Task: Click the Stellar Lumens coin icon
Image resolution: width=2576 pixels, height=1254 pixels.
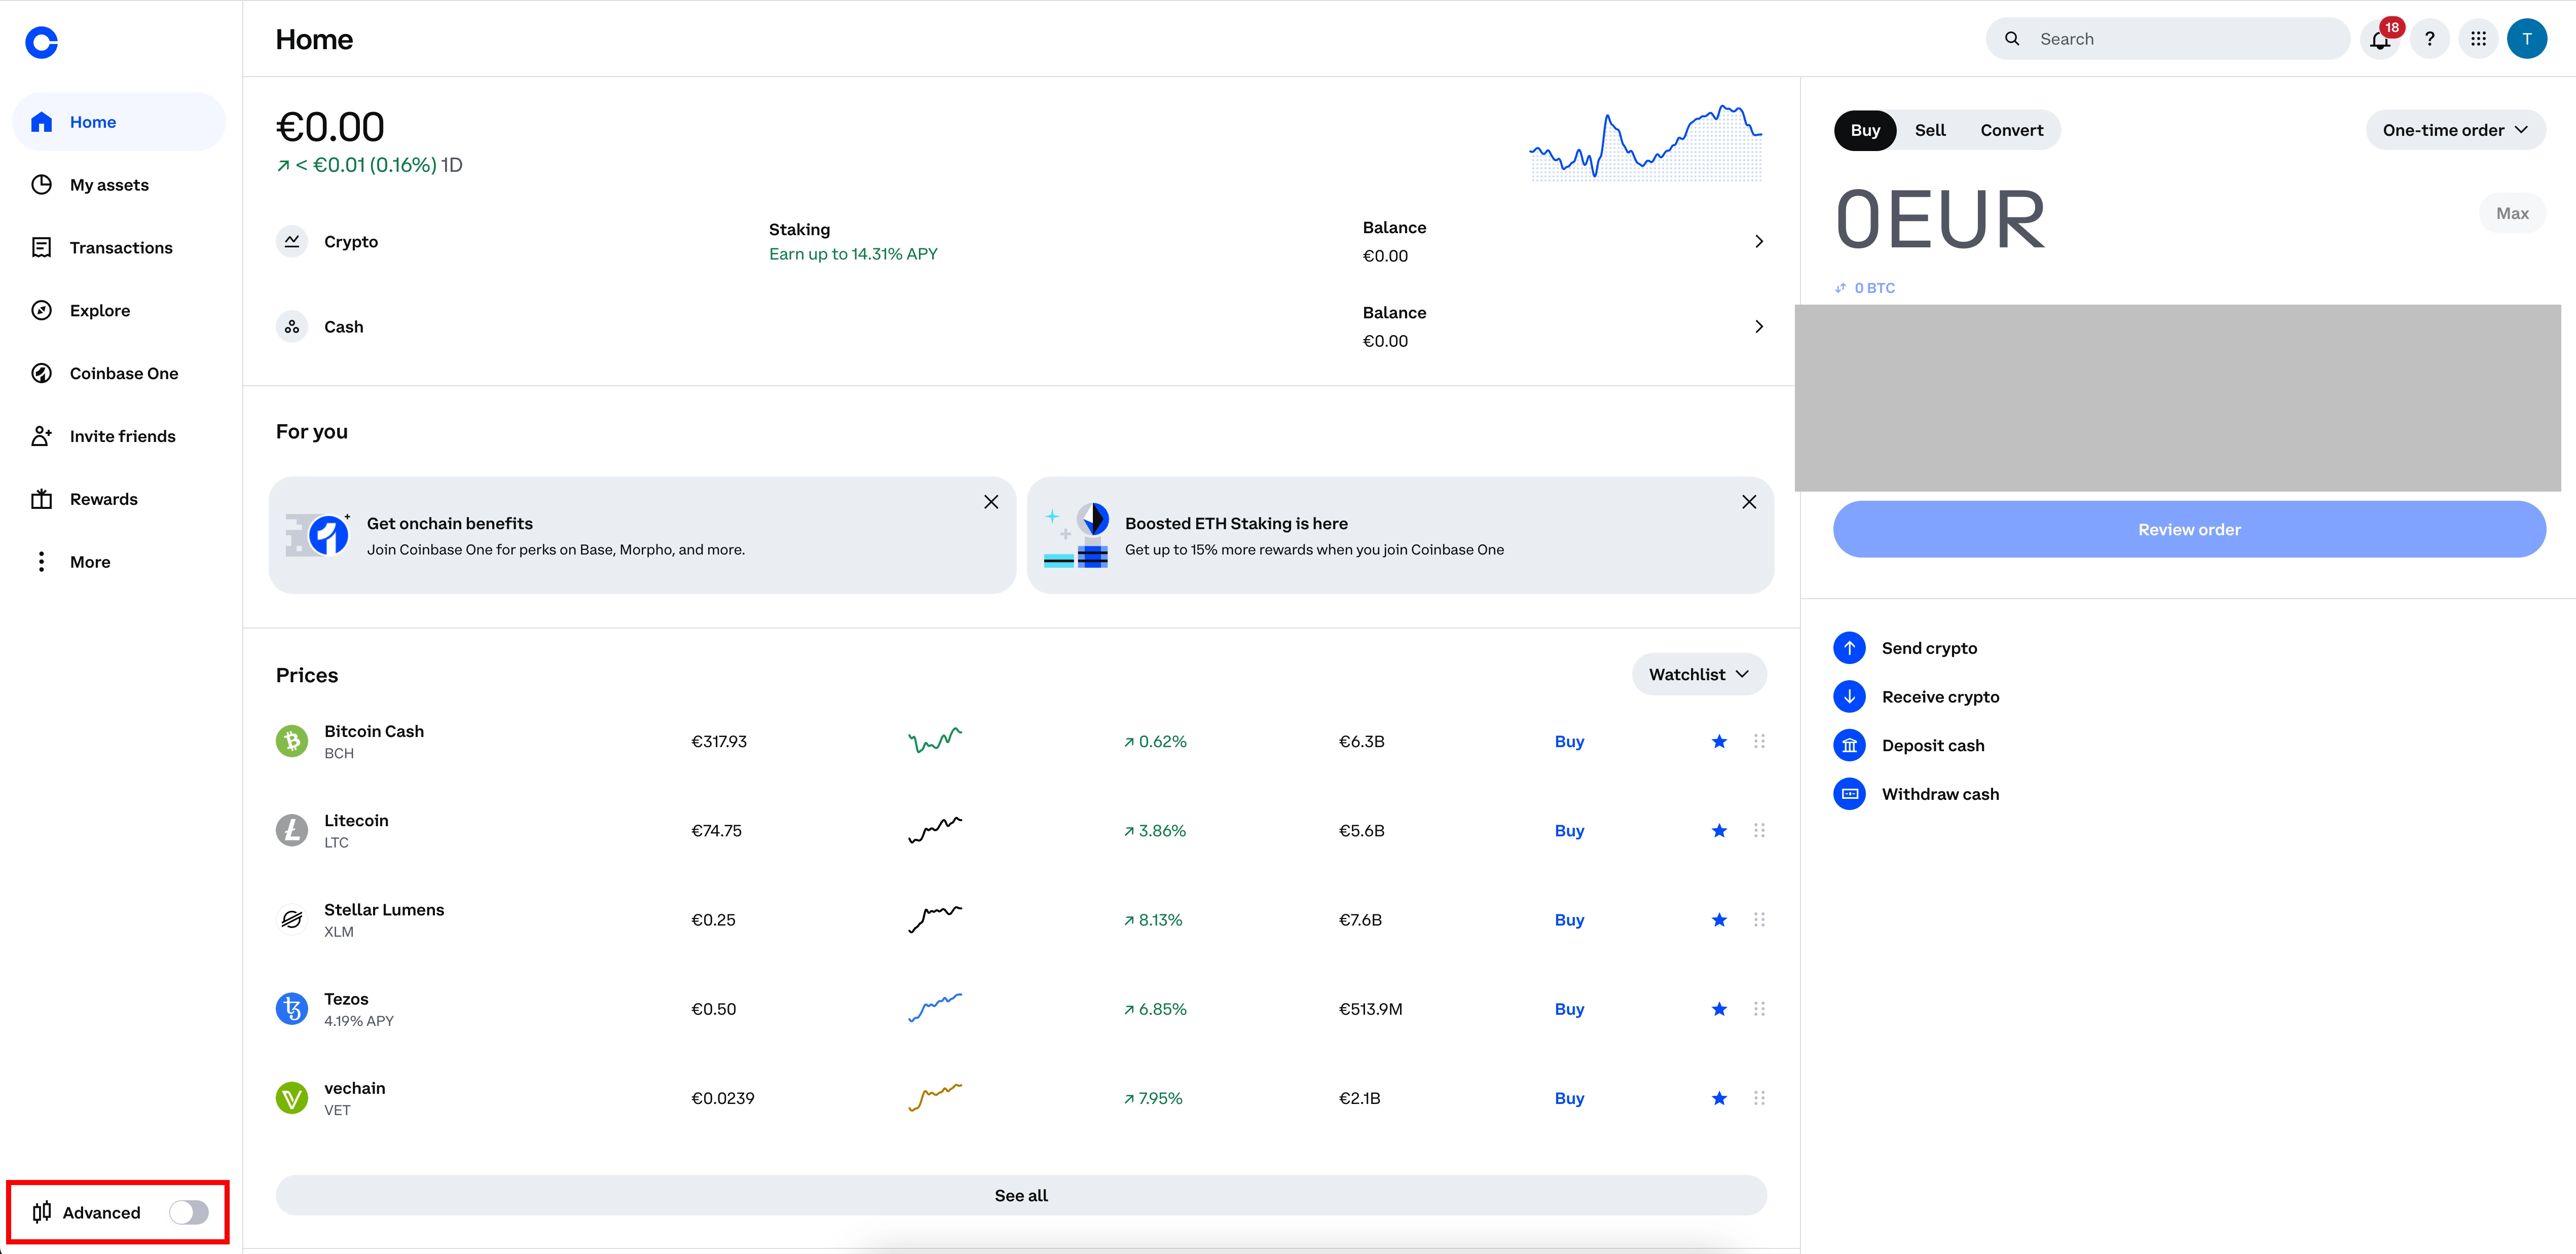Action: pos(292,920)
